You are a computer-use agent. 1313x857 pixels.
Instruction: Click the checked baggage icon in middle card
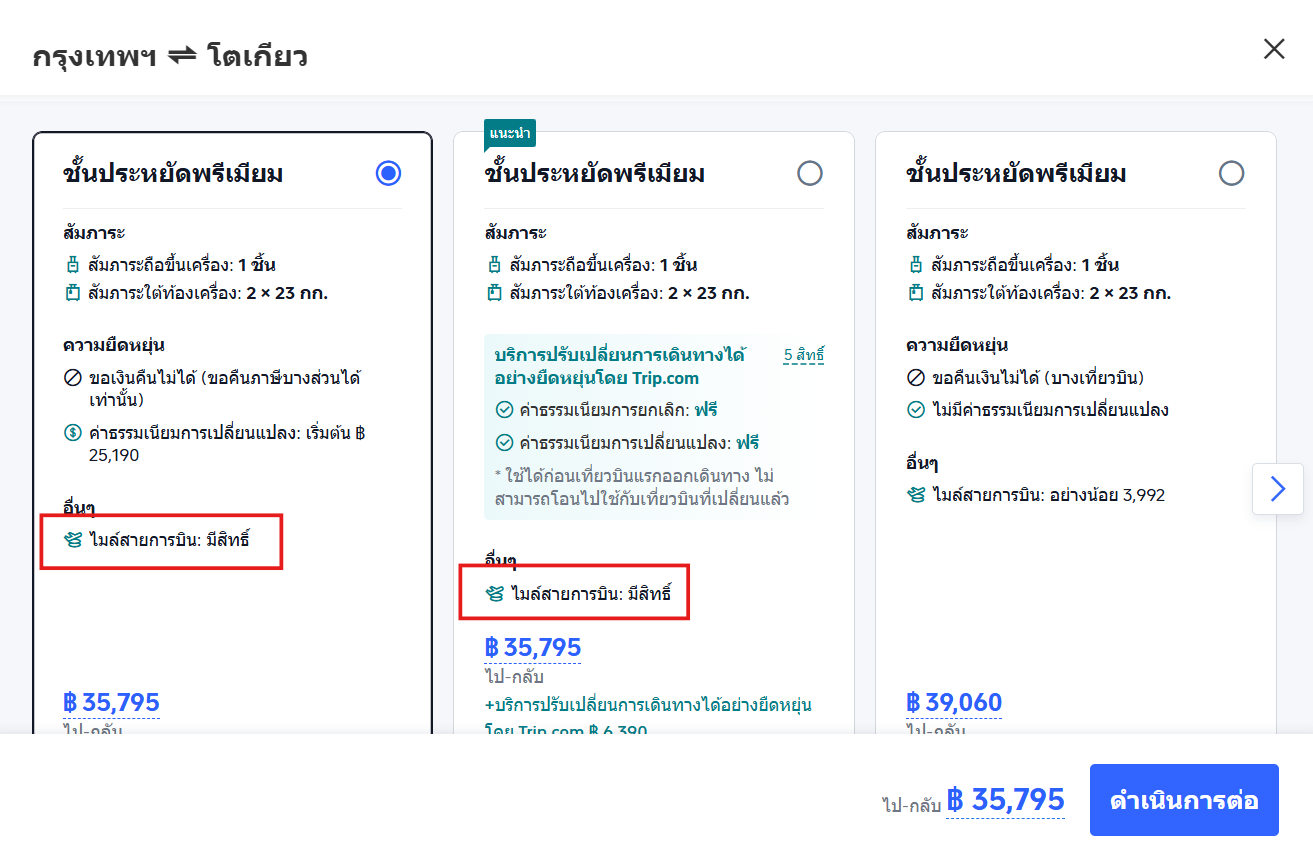tap(494, 293)
